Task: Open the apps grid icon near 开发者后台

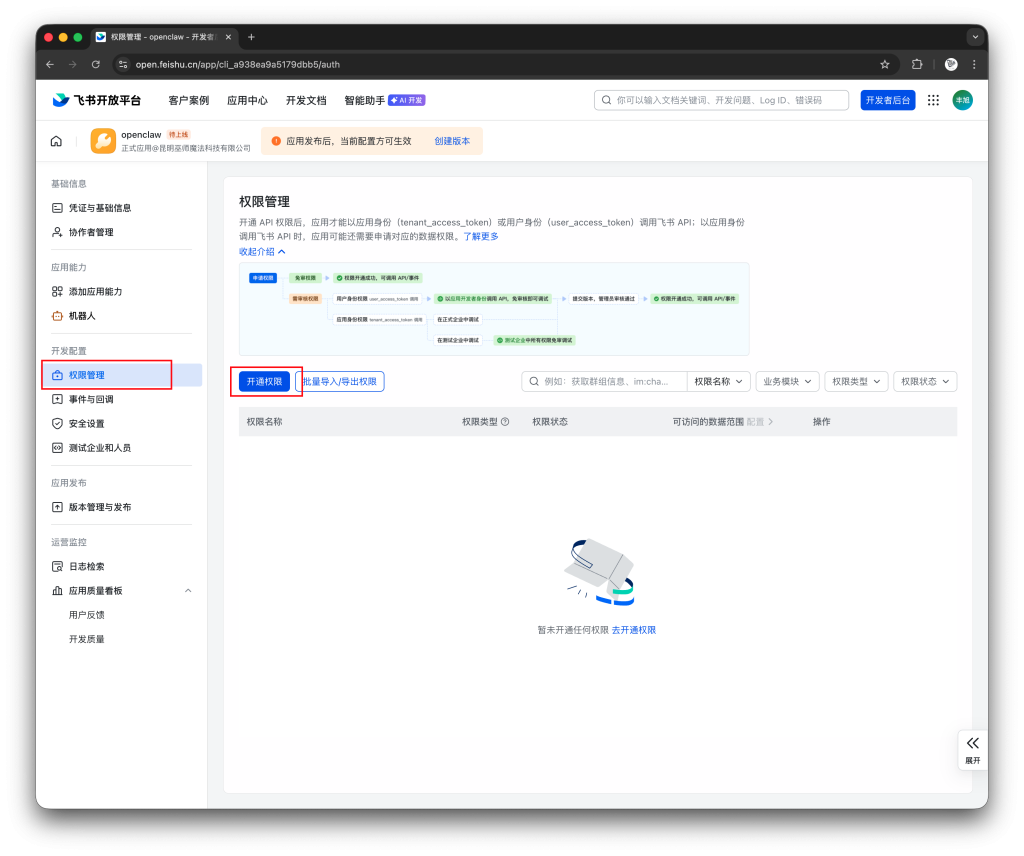Action: pos(932,100)
